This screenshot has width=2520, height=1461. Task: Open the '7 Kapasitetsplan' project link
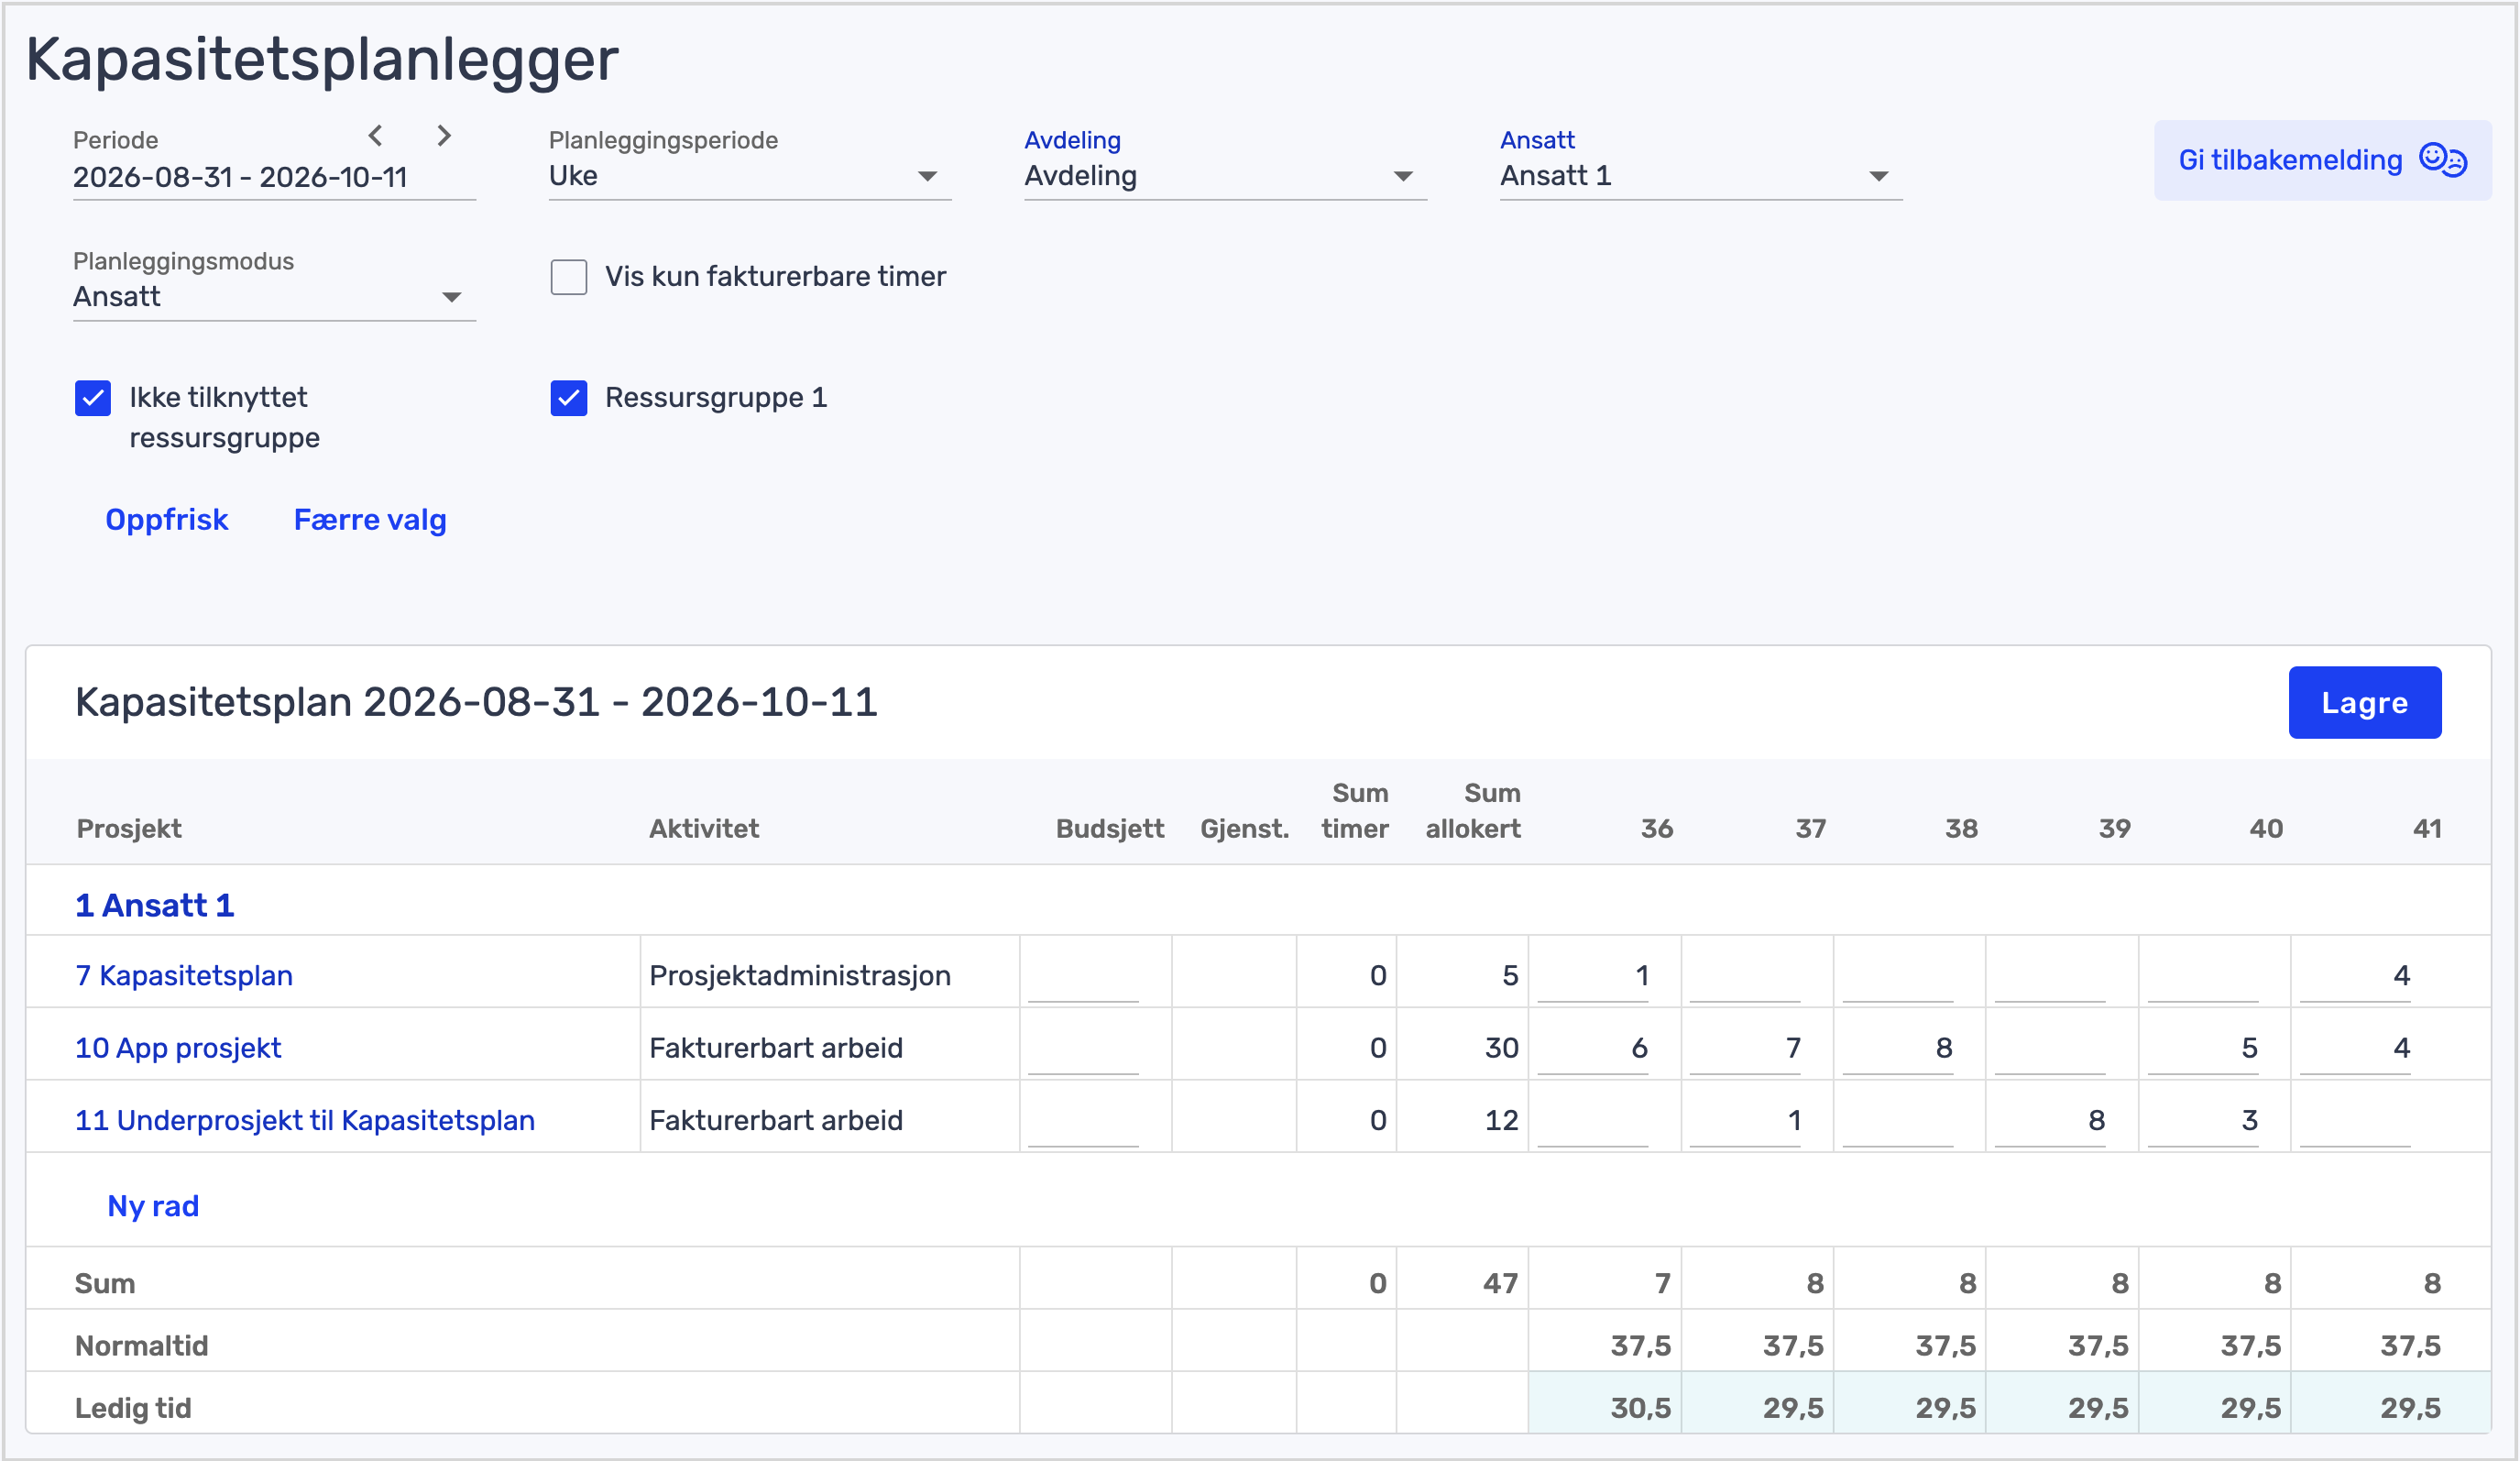click(184, 976)
